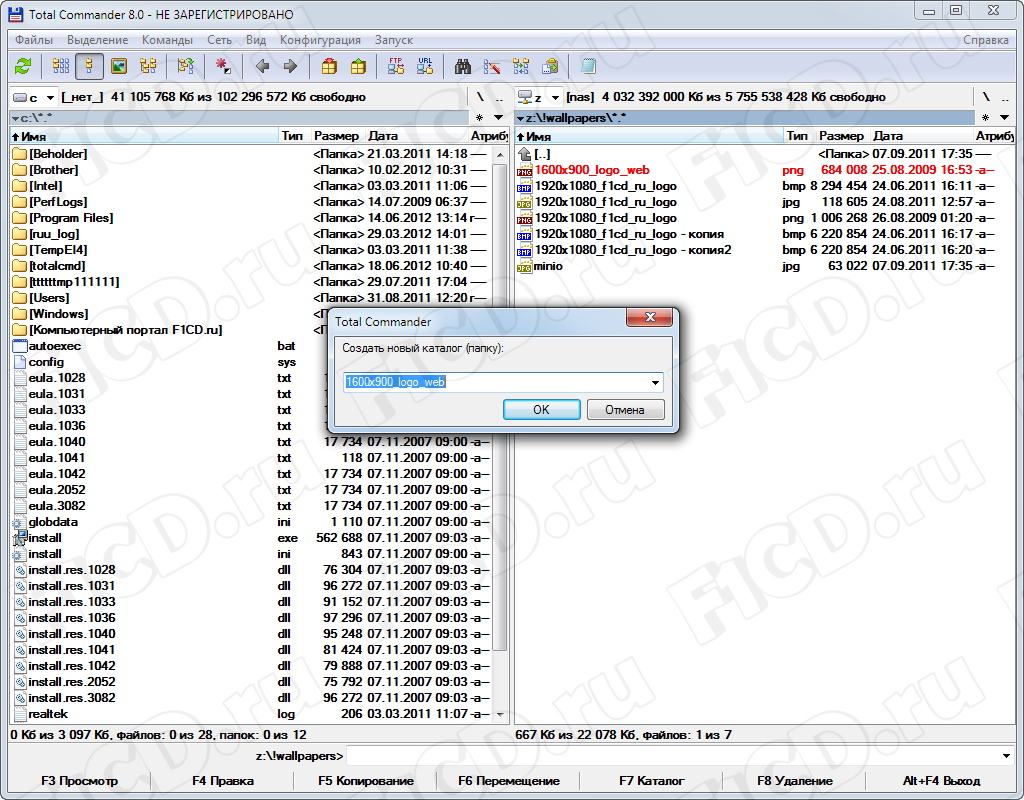Image resolution: width=1024 pixels, height=800 pixels.
Task: Go forward with the right arrow icon
Action: click(x=291, y=66)
